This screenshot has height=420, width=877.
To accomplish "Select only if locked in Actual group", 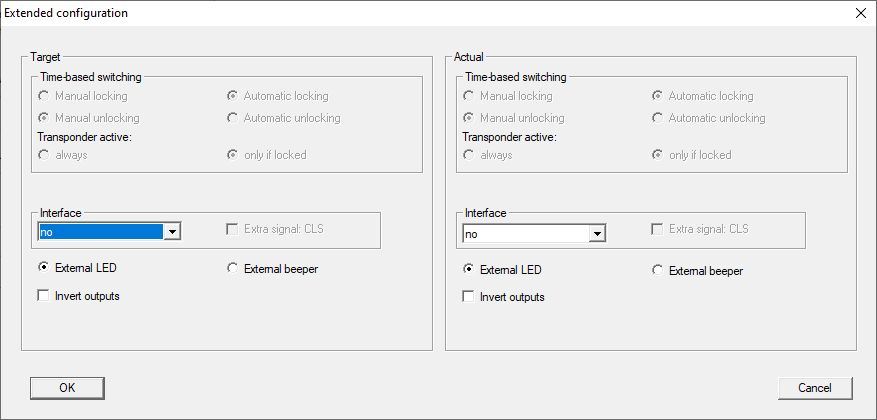I will 658,155.
